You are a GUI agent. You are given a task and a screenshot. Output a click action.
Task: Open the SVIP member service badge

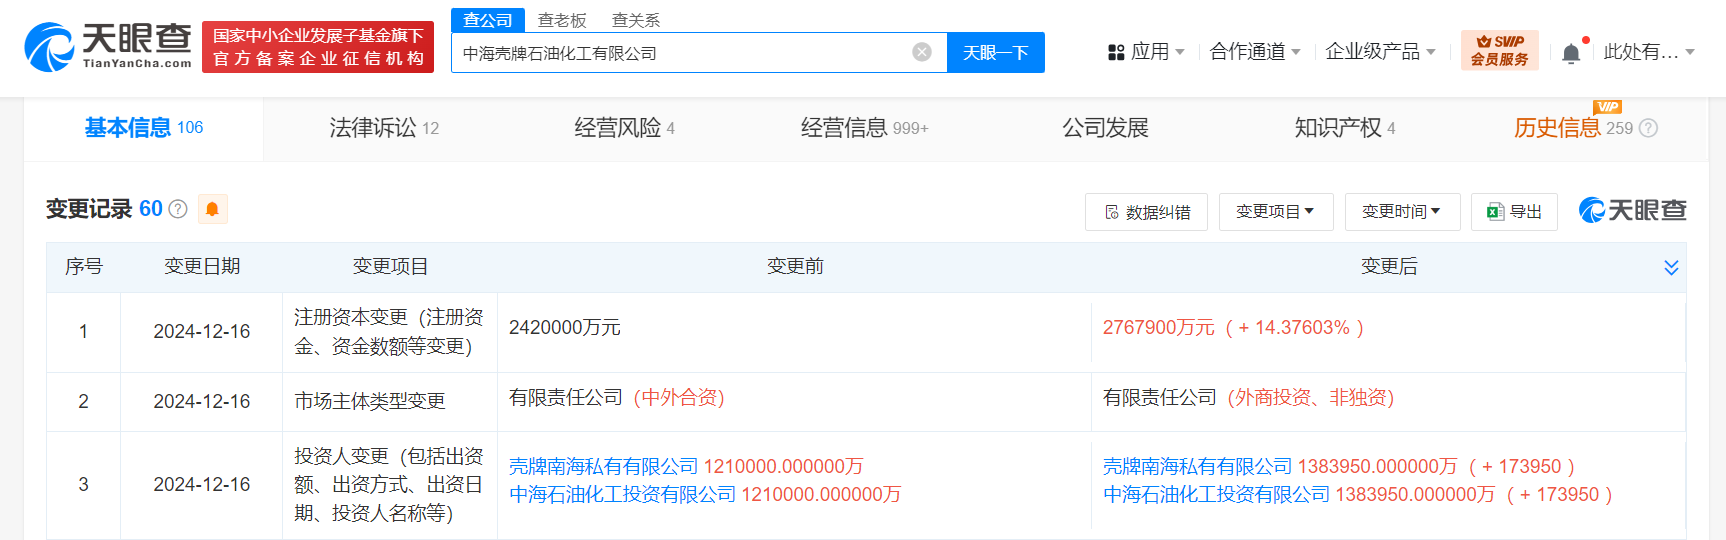[x=1499, y=50]
